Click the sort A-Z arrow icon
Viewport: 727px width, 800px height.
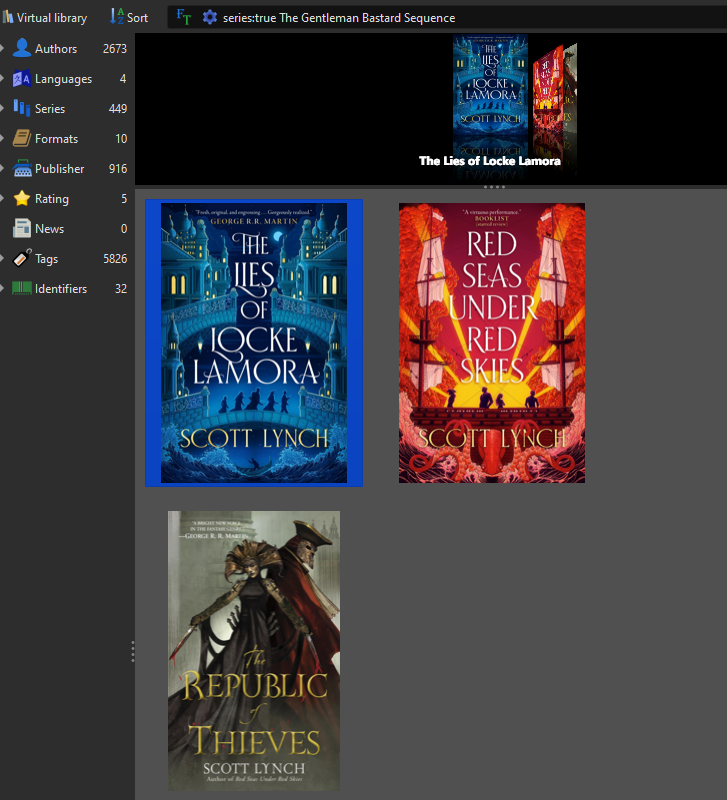click(x=116, y=17)
